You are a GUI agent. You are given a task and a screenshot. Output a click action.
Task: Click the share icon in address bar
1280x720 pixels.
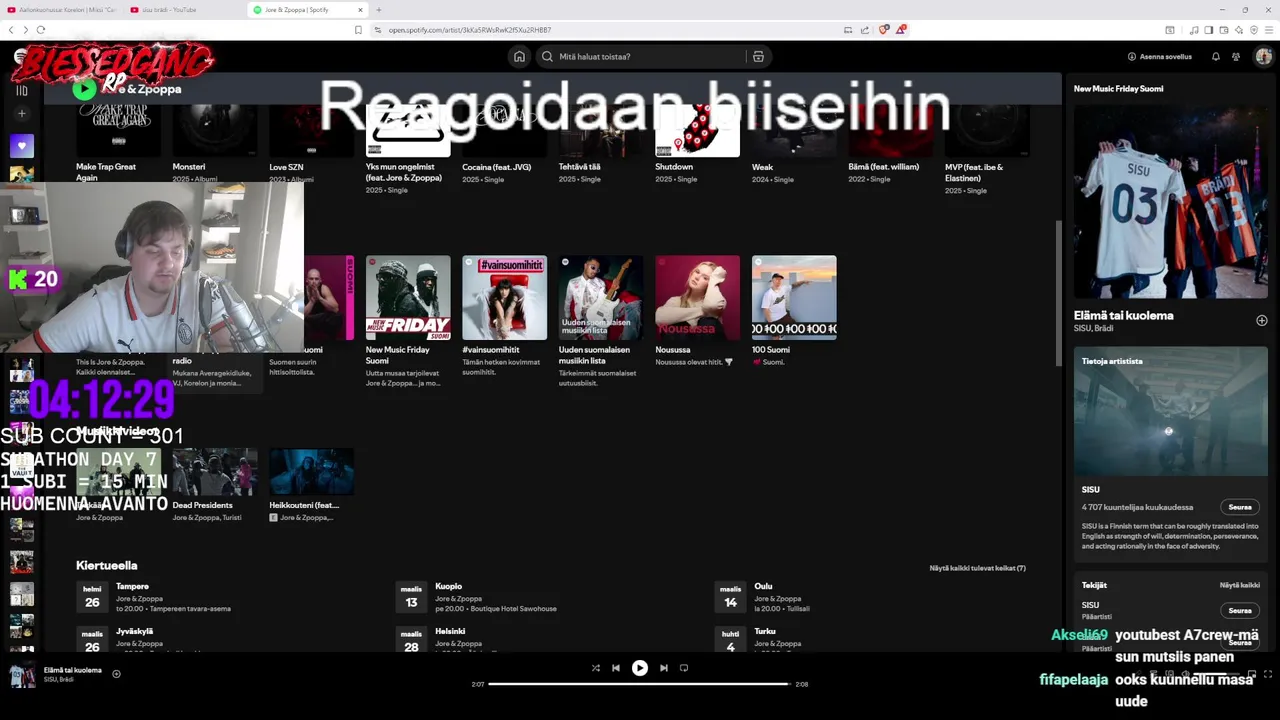[x=865, y=30]
